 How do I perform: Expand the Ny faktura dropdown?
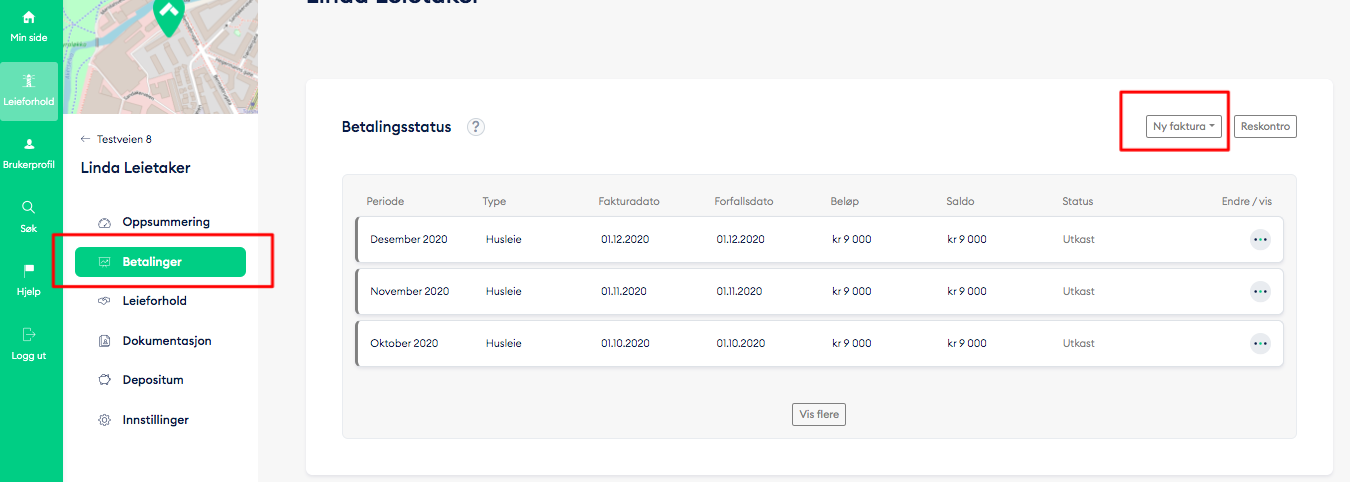pos(1184,127)
